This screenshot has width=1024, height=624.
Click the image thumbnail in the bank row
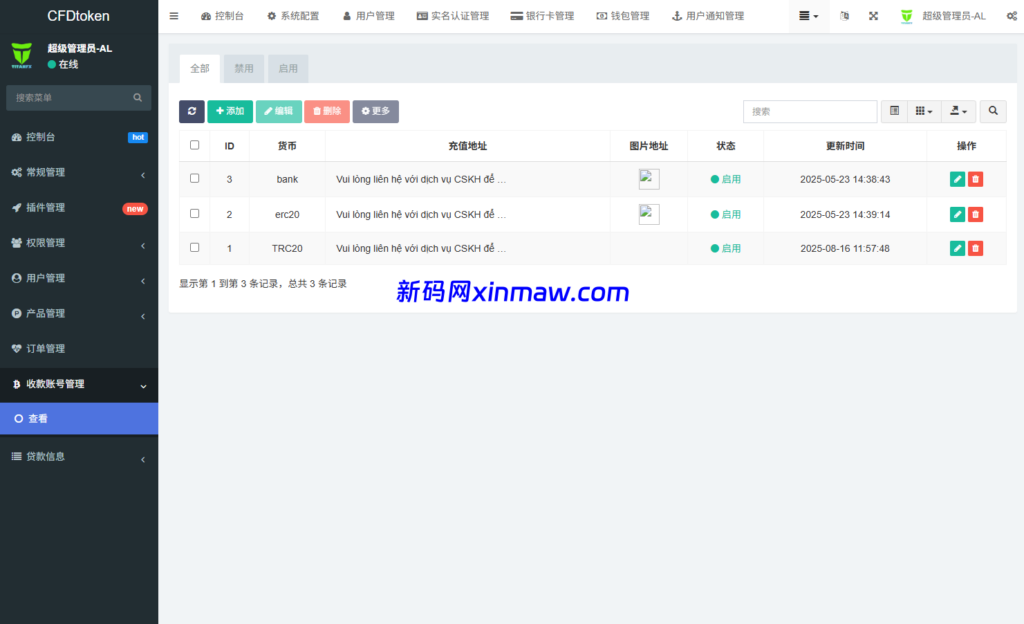coord(649,178)
